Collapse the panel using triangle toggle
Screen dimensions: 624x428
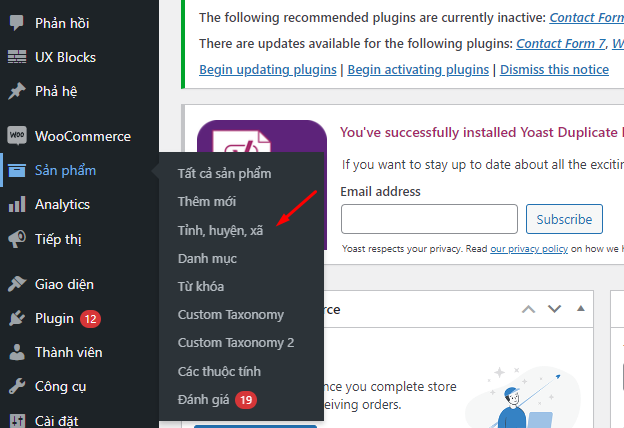580,310
